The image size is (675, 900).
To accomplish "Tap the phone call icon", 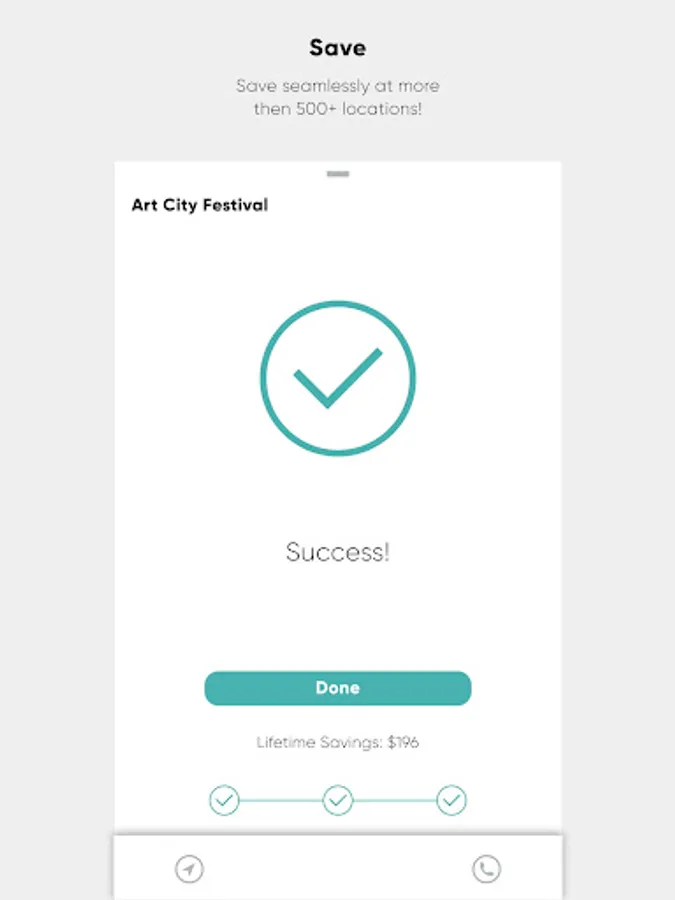I will [486, 868].
